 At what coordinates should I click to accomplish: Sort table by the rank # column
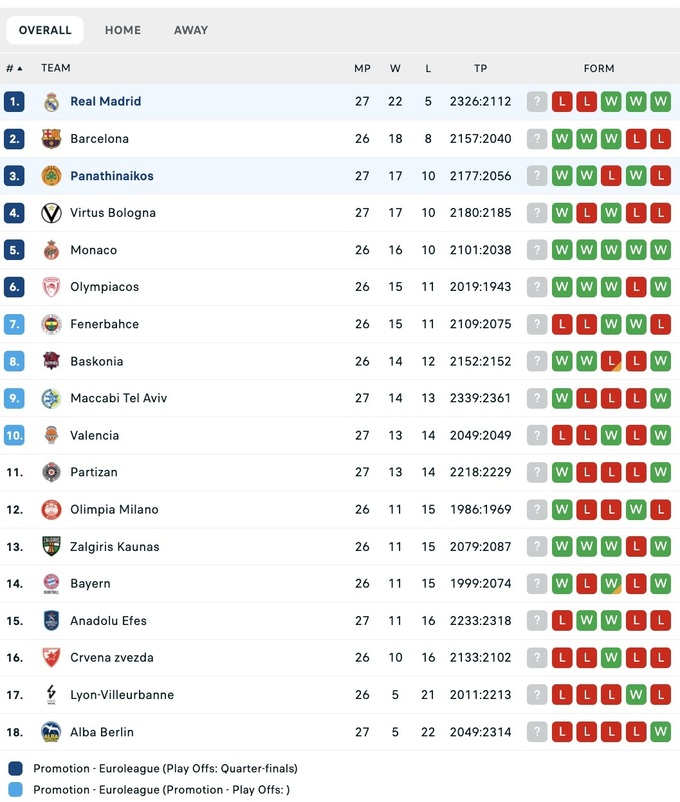[14, 68]
